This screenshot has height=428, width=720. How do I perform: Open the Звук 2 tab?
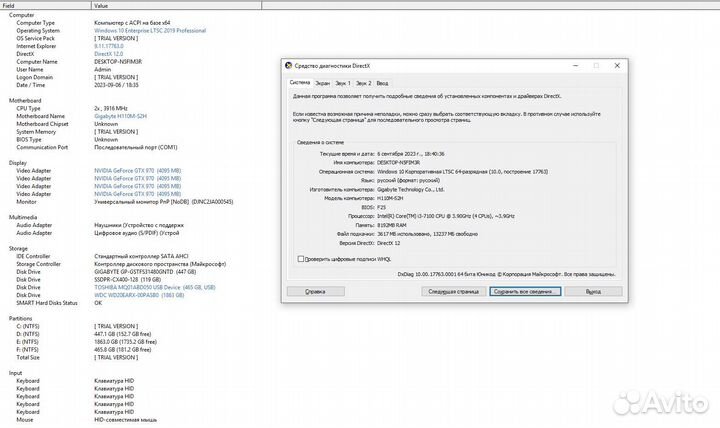[x=363, y=83]
